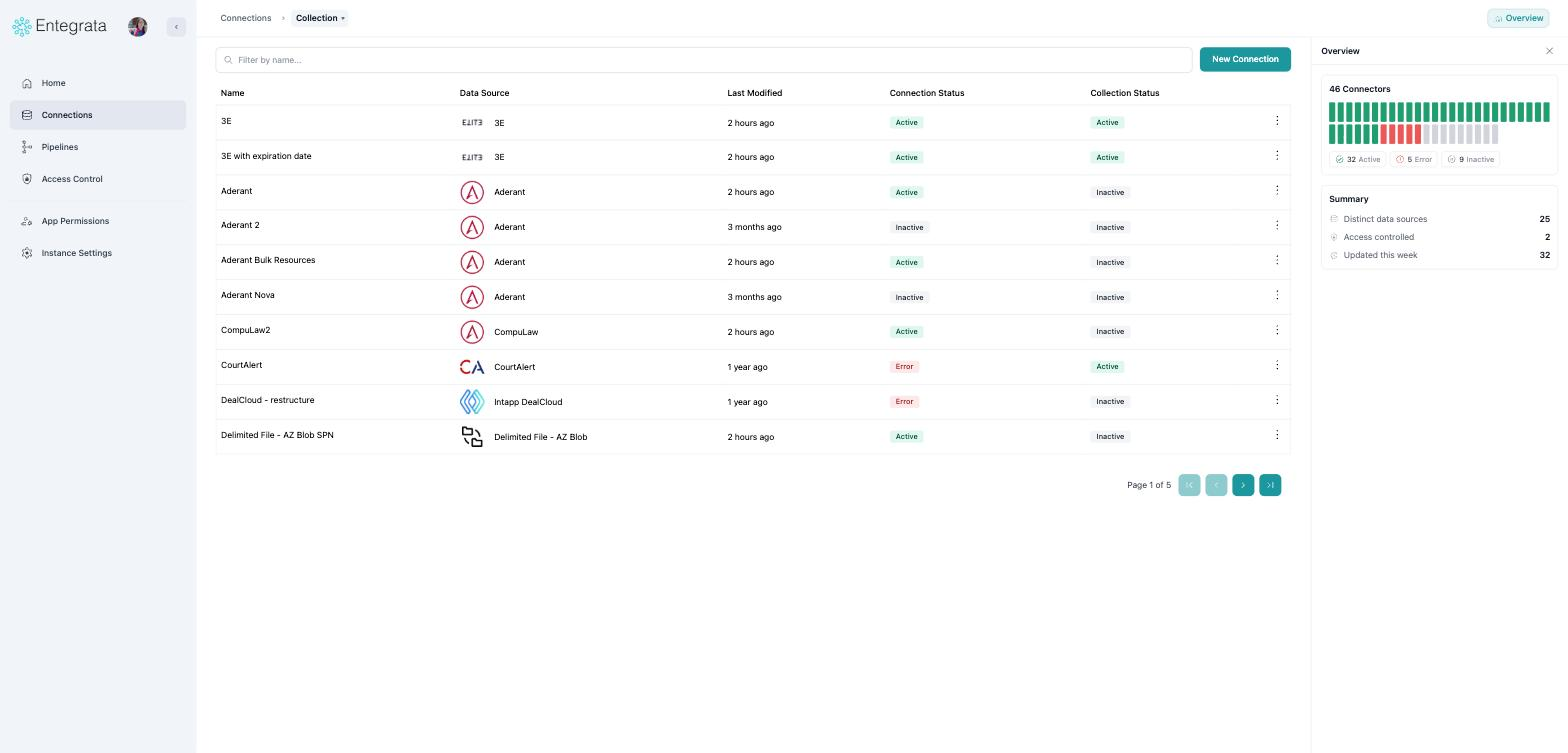
Task: Click the Distinct data sources summary row
Action: tap(1439, 219)
